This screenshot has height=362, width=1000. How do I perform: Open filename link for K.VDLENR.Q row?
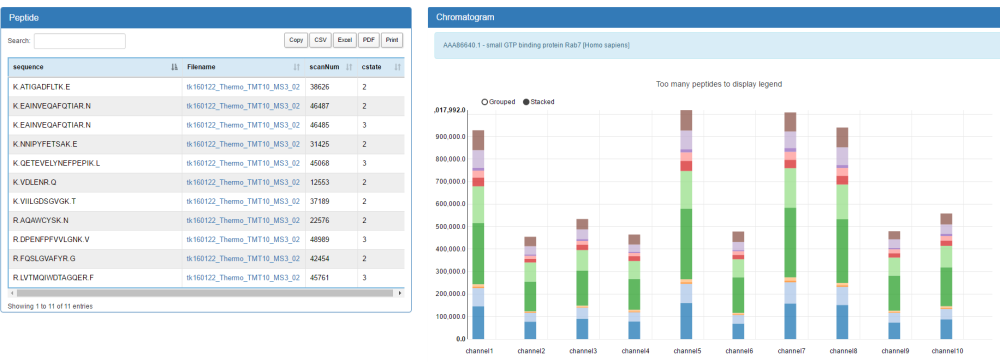pyautogui.click(x=243, y=182)
